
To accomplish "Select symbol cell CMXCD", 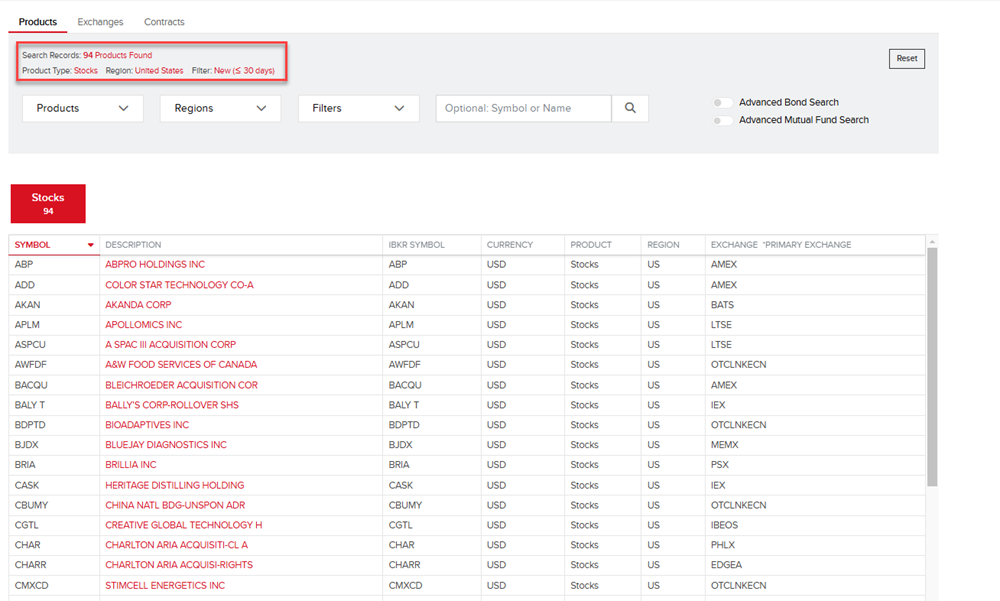I will tap(32, 586).
